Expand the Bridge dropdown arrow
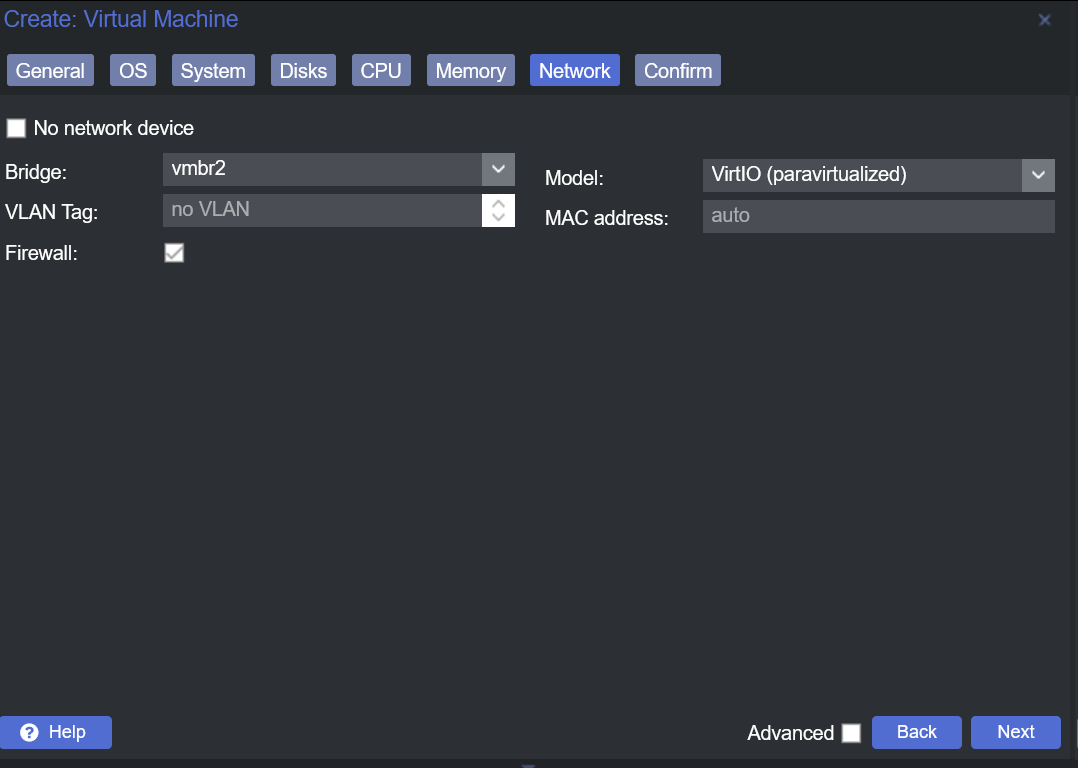 (498, 169)
